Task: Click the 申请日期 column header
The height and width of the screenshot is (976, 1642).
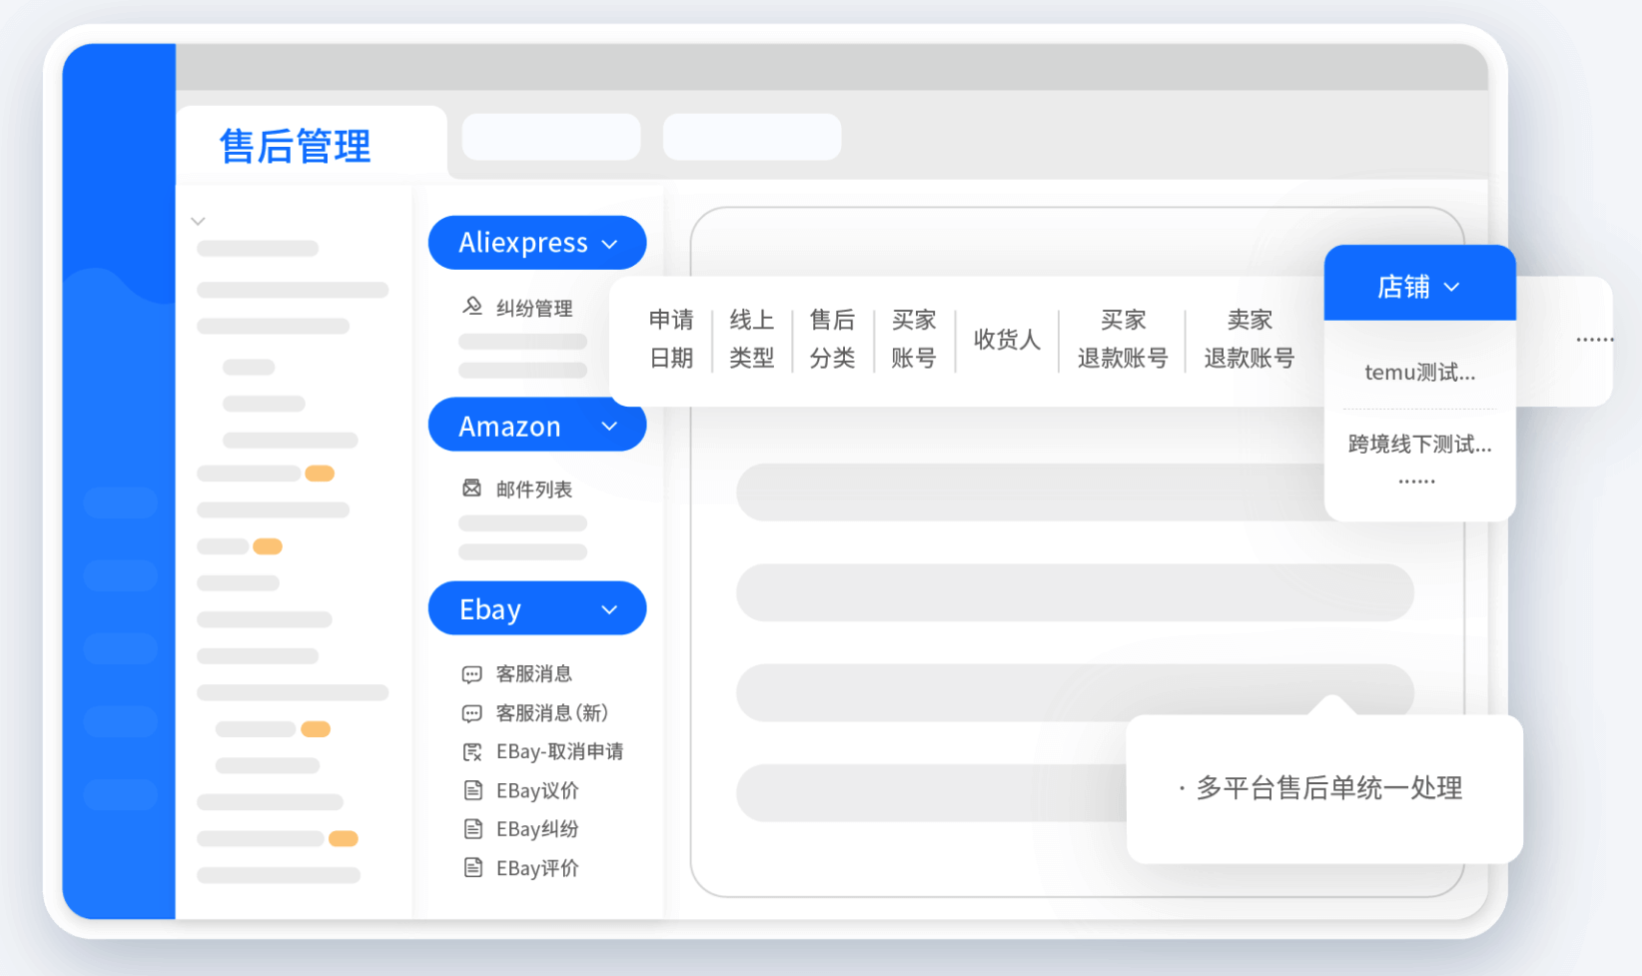Action: 671,339
